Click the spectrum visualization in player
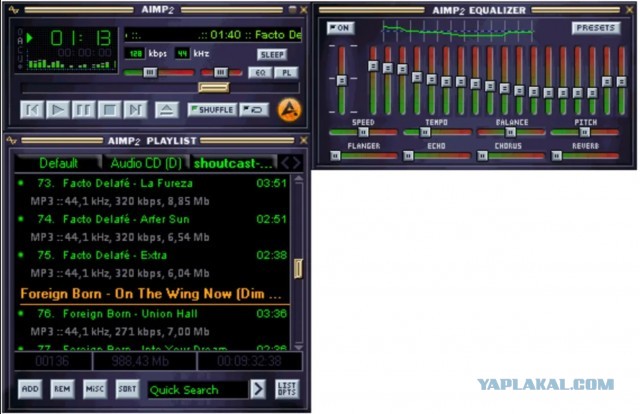This screenshot has height=414, width=640. [72, 64]
